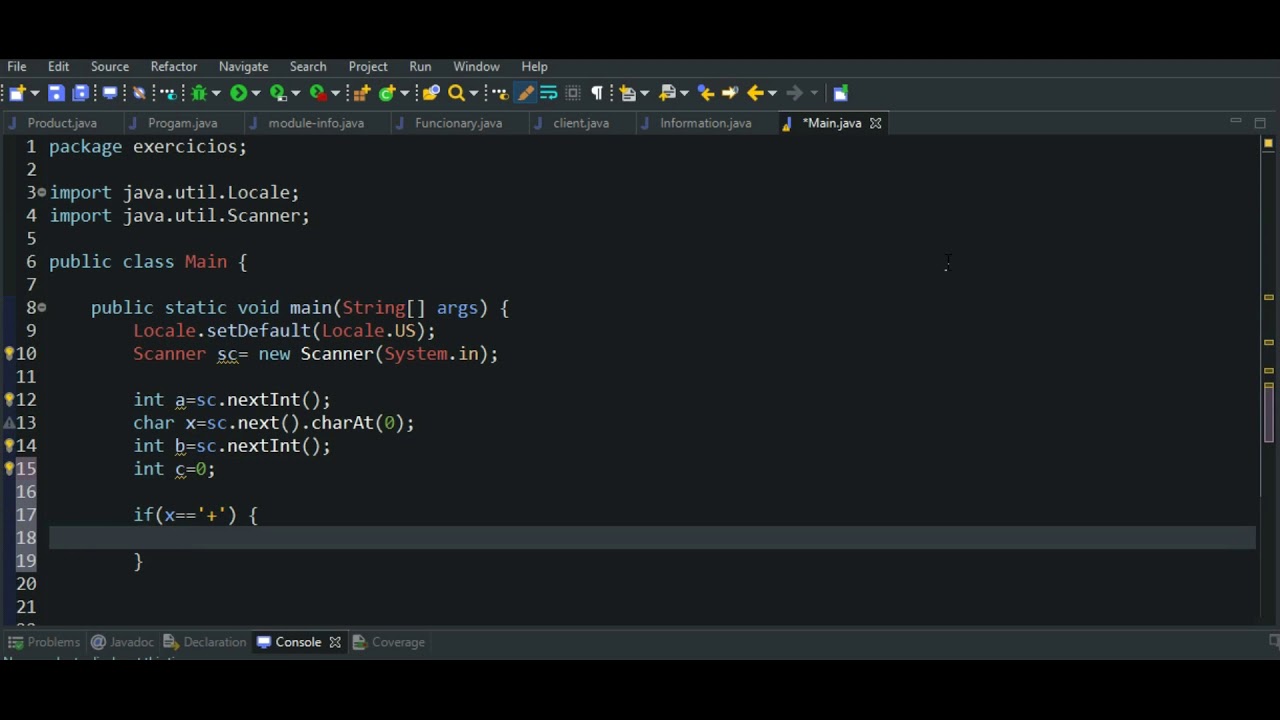The width and height of the screenshot is (1280, 720).
Task: Open the File menu
Action: point(17,67)
